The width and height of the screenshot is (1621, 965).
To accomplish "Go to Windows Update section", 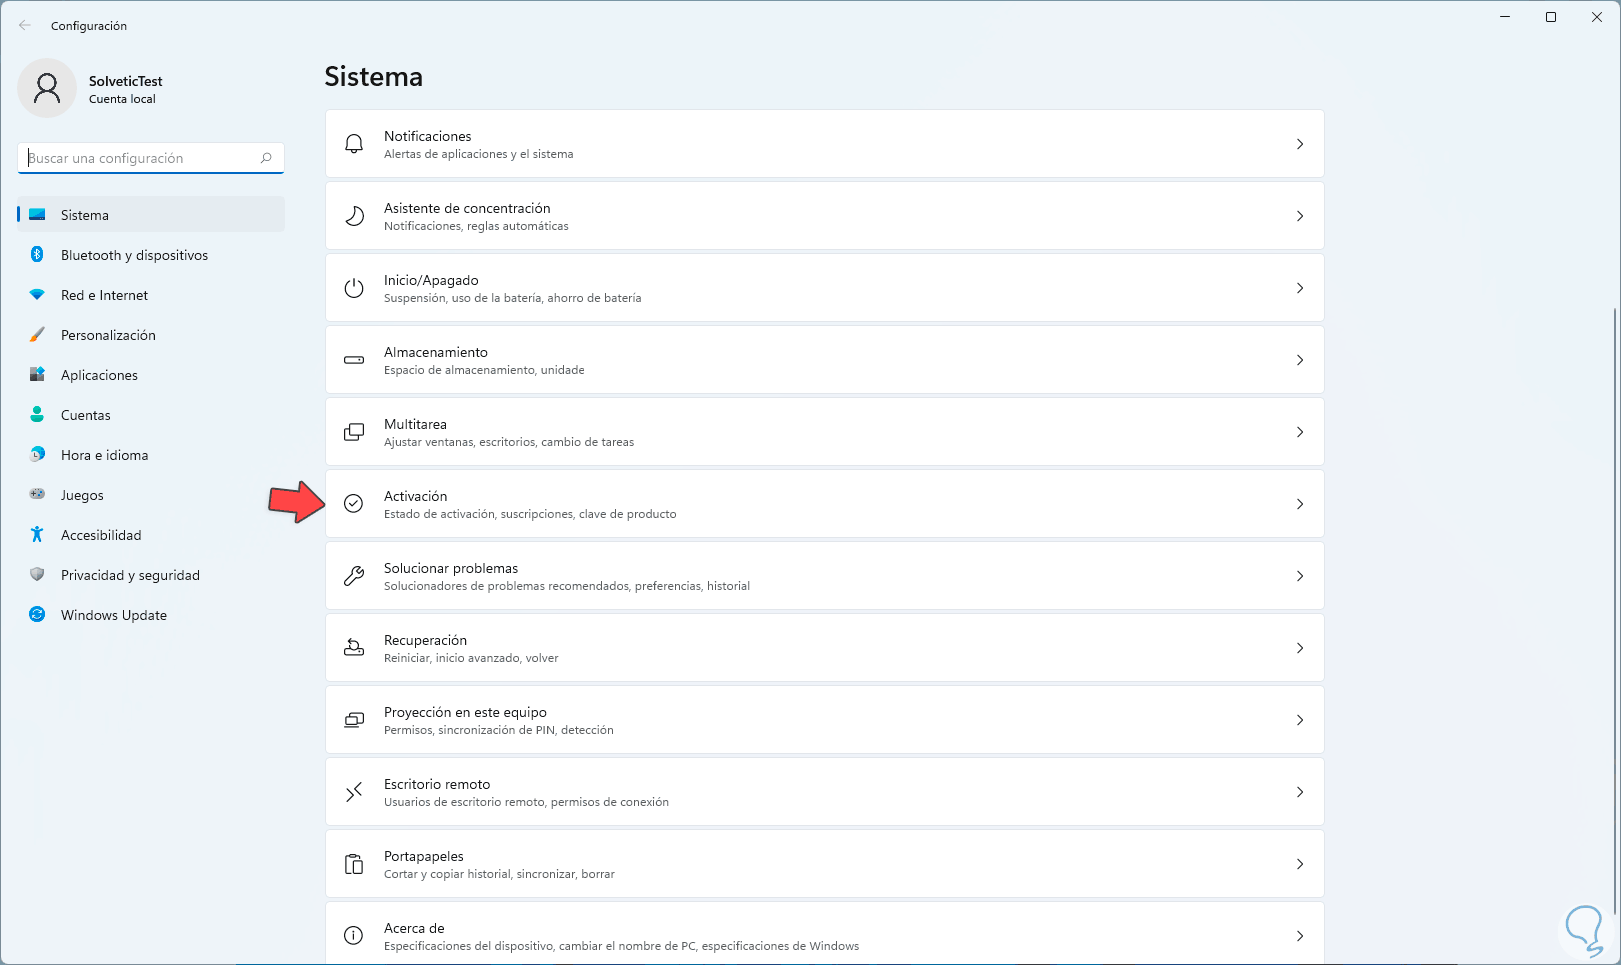I will click(113, 615).
